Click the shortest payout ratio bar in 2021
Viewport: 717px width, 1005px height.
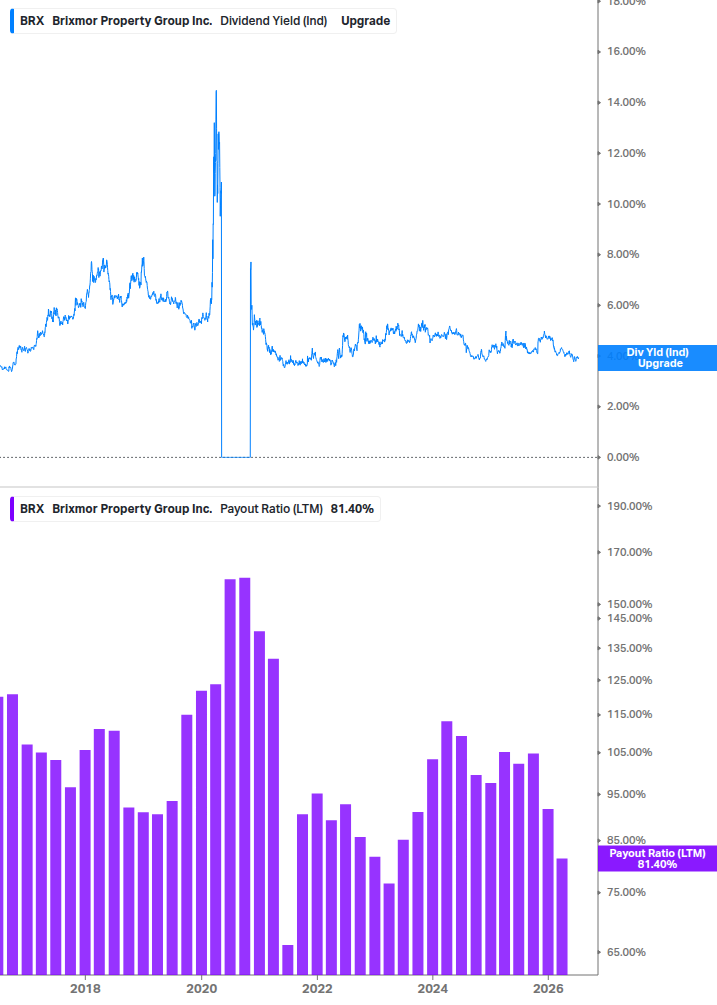(288, 959)
